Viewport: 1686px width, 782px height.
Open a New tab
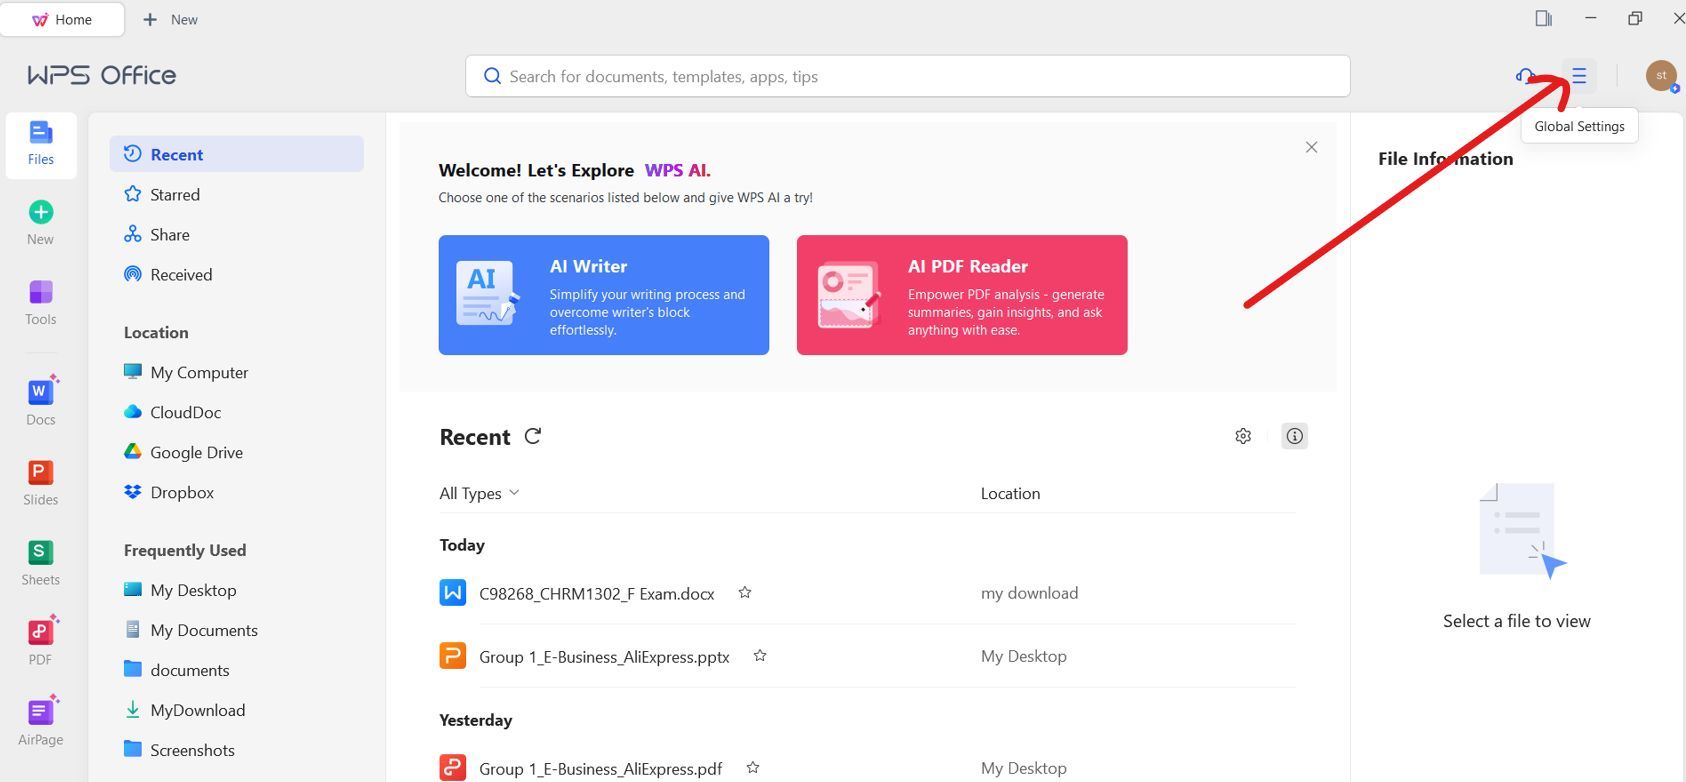[x=171, y=19]
